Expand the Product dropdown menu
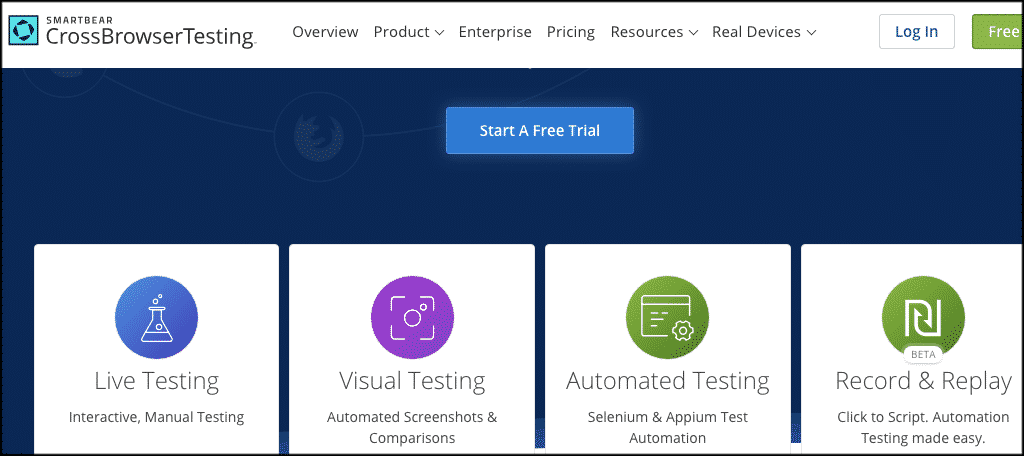Screen dimensions: 1024x456 409,32
